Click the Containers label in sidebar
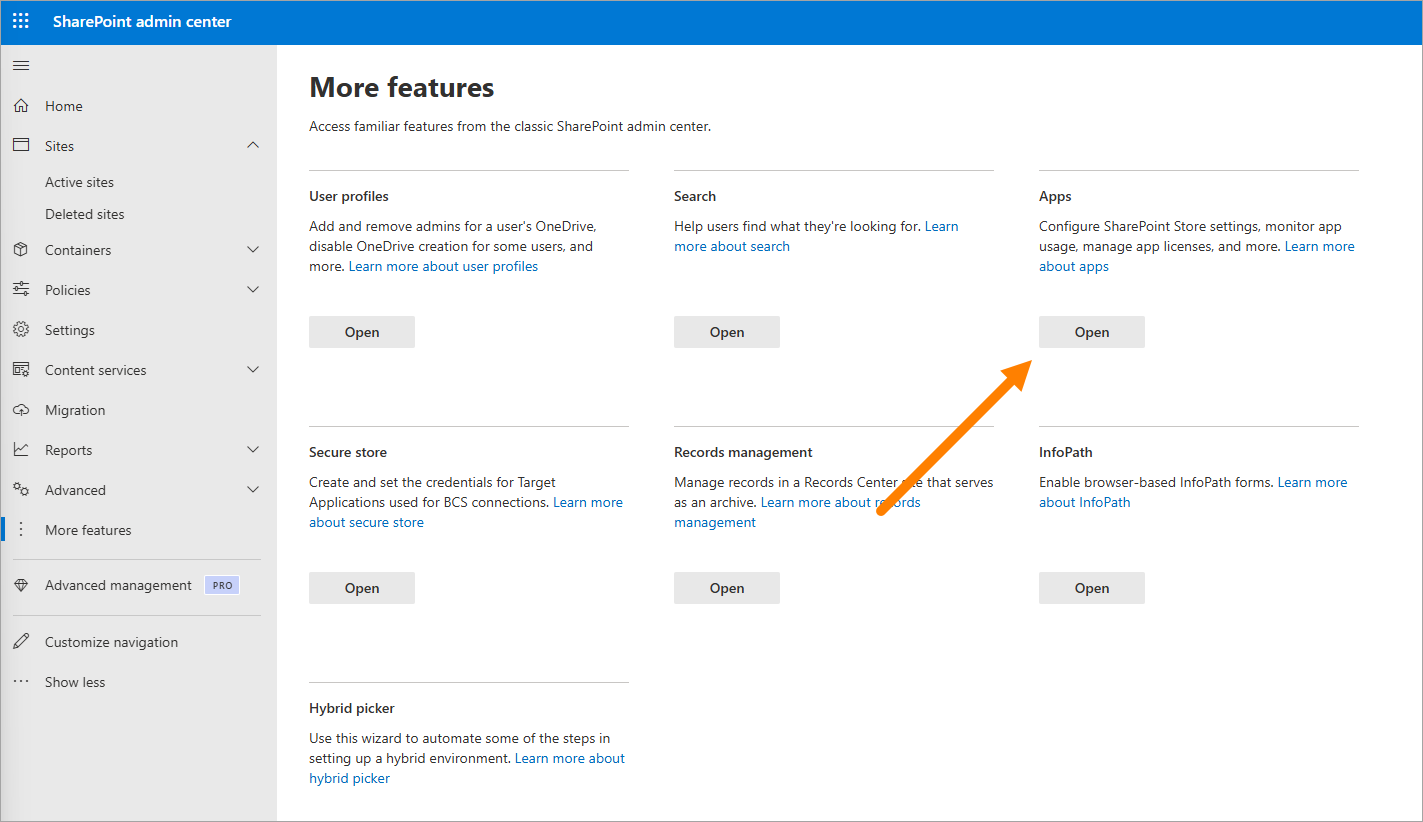Image resolution: width=1423 pixels, height=822 pixels. pyautogui.click(x=78, y=250)
